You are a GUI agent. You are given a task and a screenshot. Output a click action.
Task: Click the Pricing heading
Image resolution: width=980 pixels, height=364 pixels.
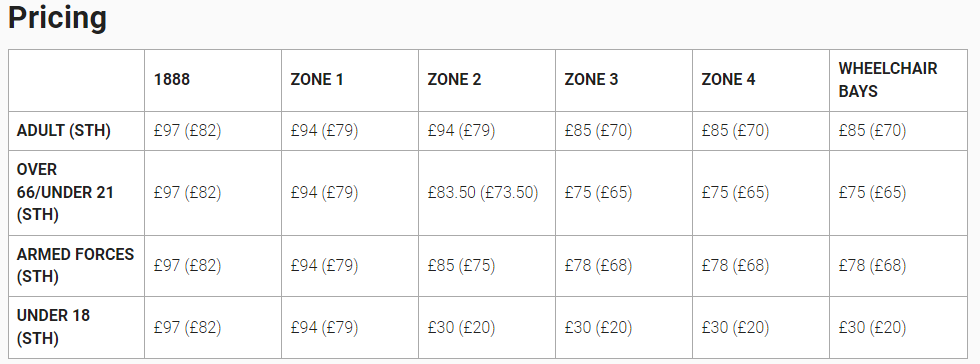(x=58, y=19)
